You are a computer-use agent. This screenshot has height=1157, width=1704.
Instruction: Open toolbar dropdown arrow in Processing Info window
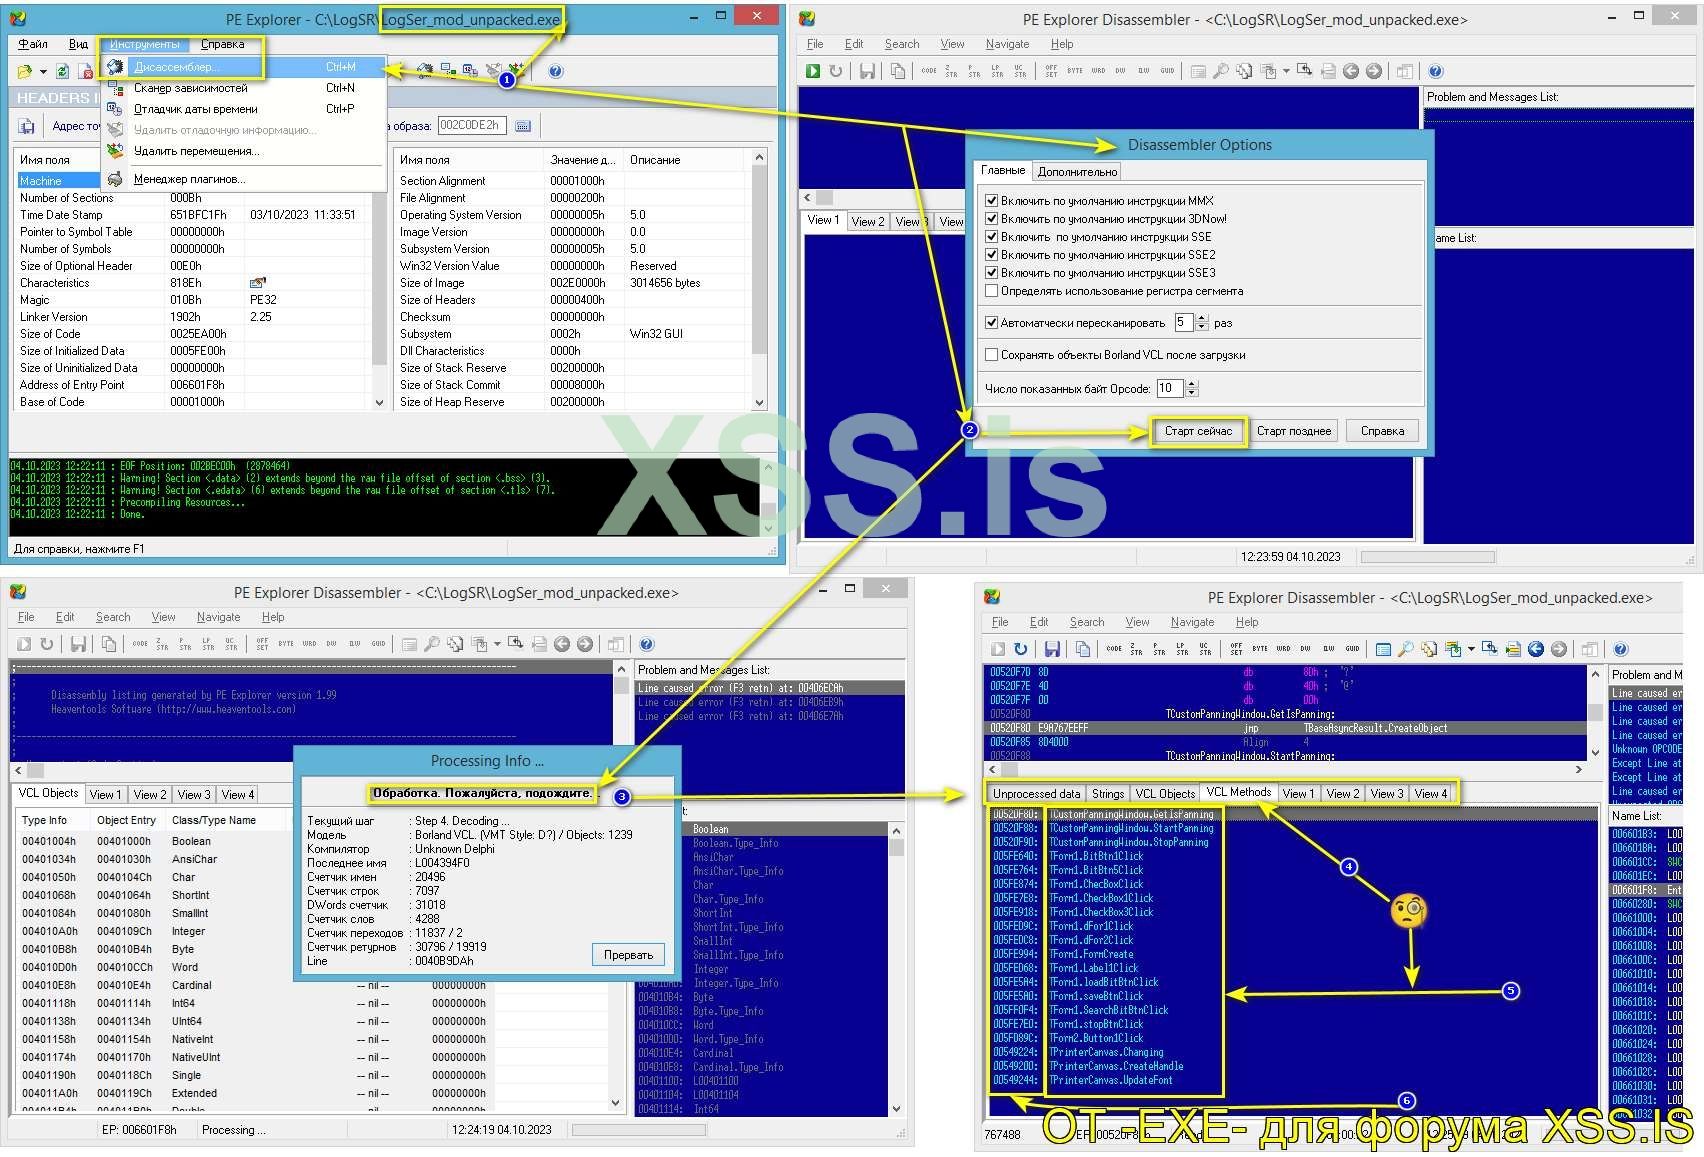(x=497, y=644)
